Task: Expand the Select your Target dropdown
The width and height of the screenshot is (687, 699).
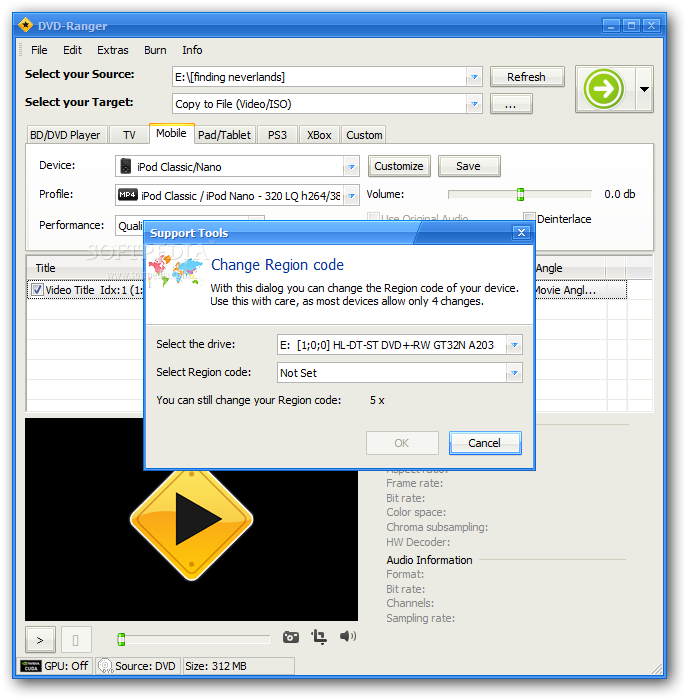Action: click(474, 104)
